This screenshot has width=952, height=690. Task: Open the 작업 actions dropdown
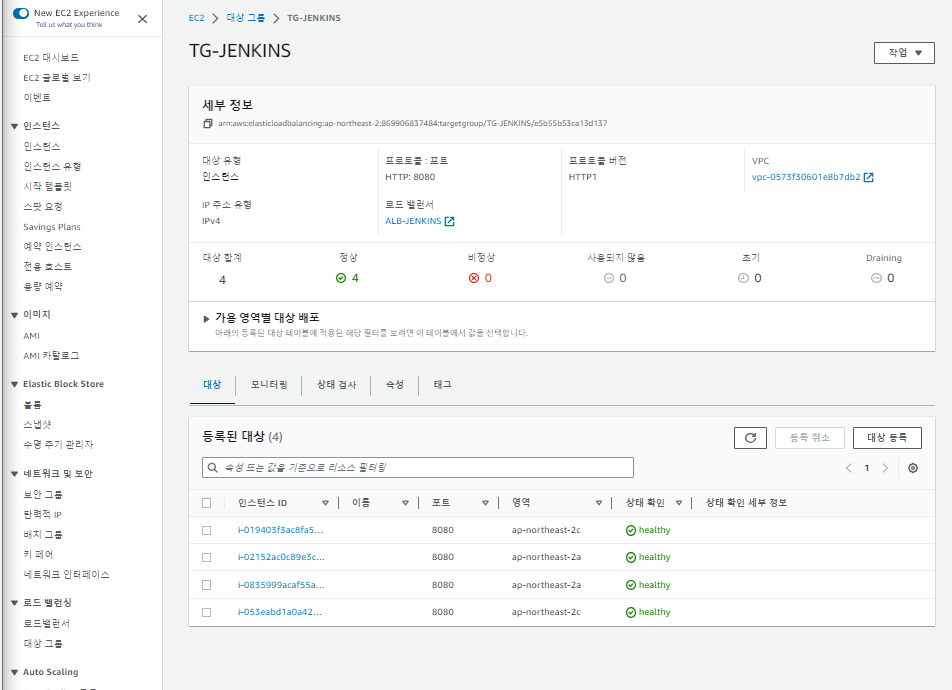pyautogui.click(x=904, y=53)
